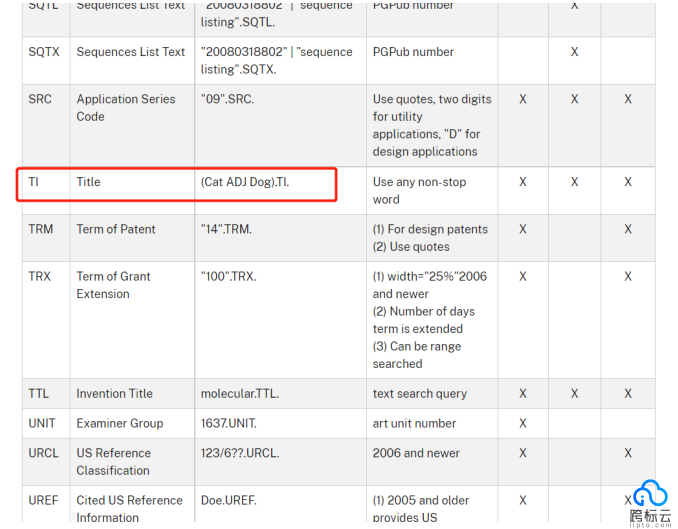Click the "100".TRX. example
The width and height of the screenshot is (678, 529).
(229, 276)
